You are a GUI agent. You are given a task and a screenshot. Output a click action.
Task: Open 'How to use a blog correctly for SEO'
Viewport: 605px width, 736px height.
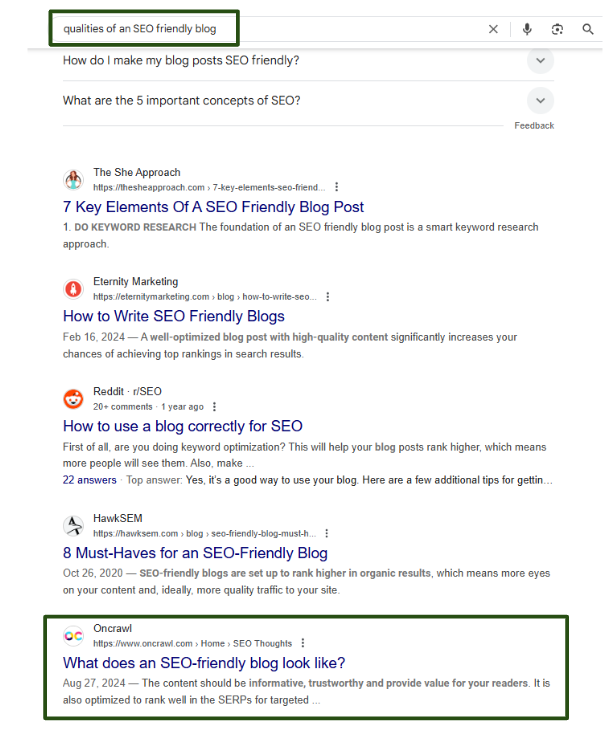click(183, 426)
